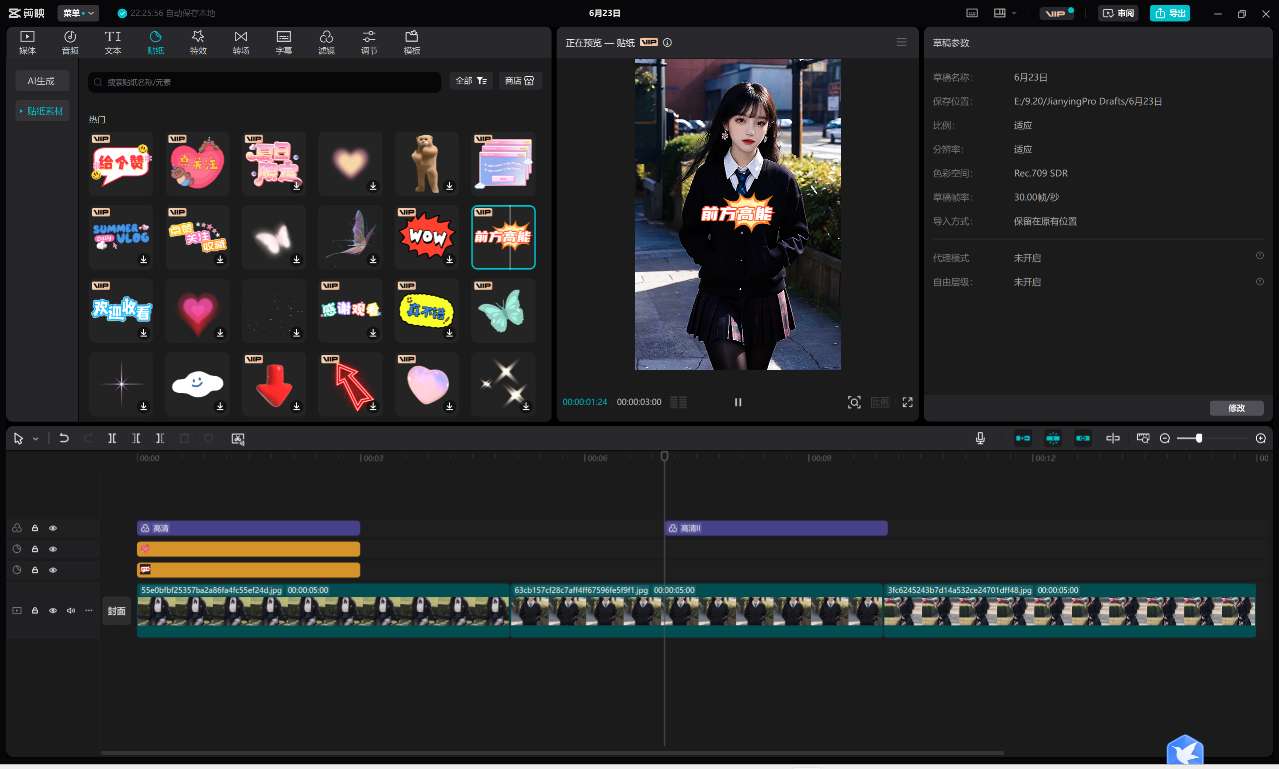
Task: Click the timeline zoom slider
Action: 1199,438
